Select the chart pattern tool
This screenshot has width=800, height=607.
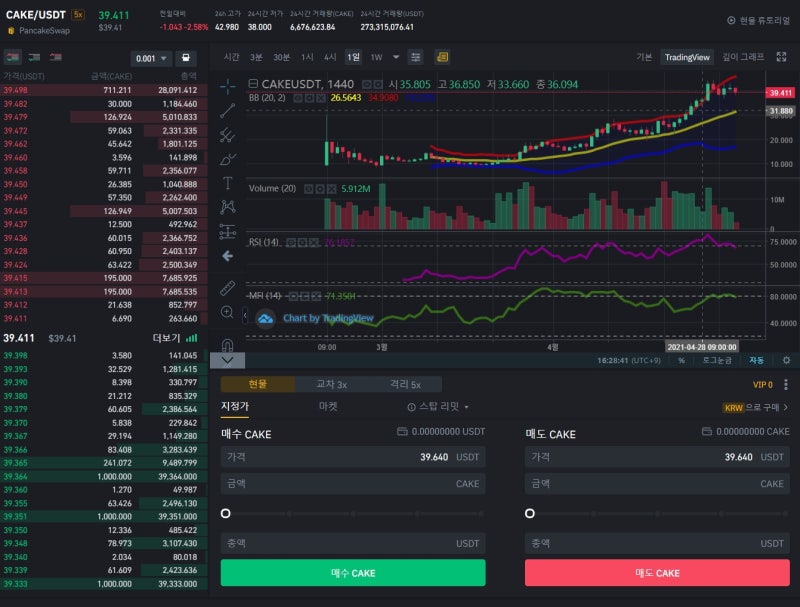click(228, 207)
